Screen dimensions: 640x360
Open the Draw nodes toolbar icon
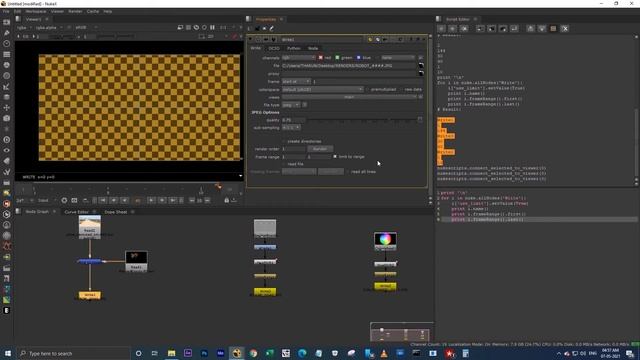pyautogui.click(x=7, y=33)
